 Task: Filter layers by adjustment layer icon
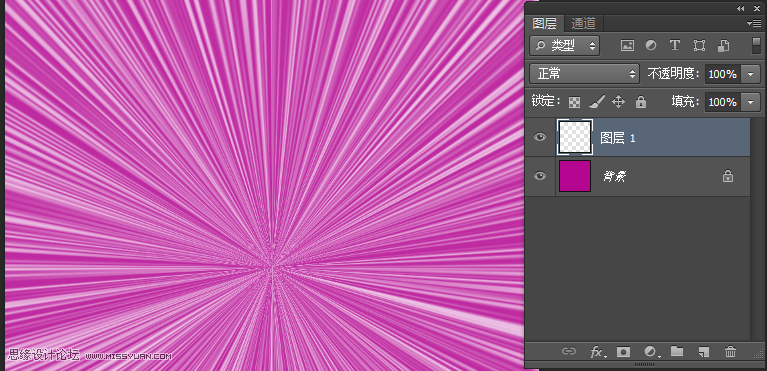[651, 46]
